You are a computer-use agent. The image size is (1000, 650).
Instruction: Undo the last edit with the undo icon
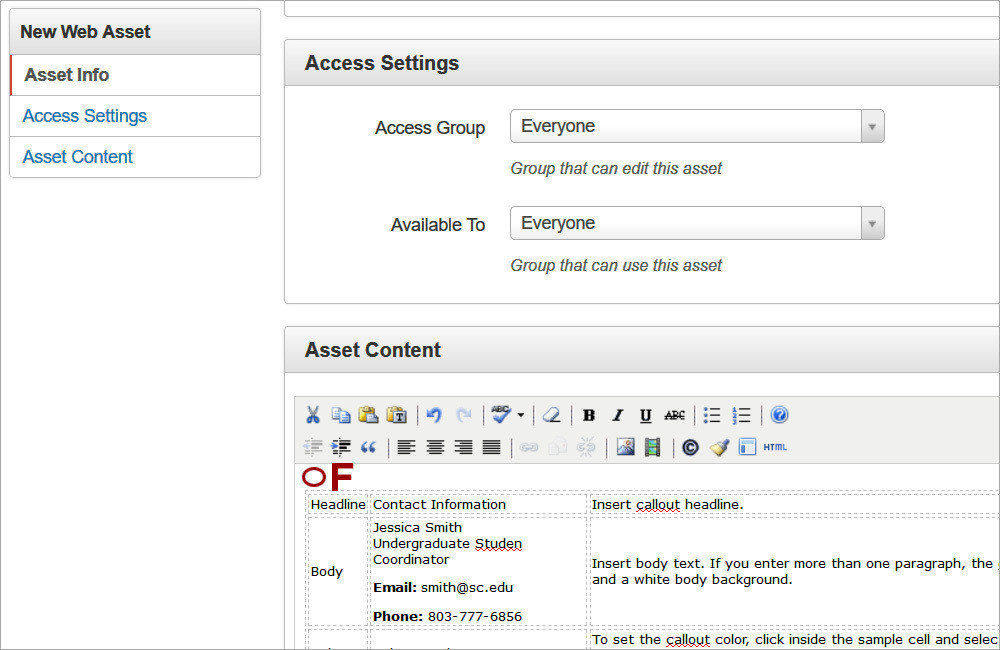point(433,414)
